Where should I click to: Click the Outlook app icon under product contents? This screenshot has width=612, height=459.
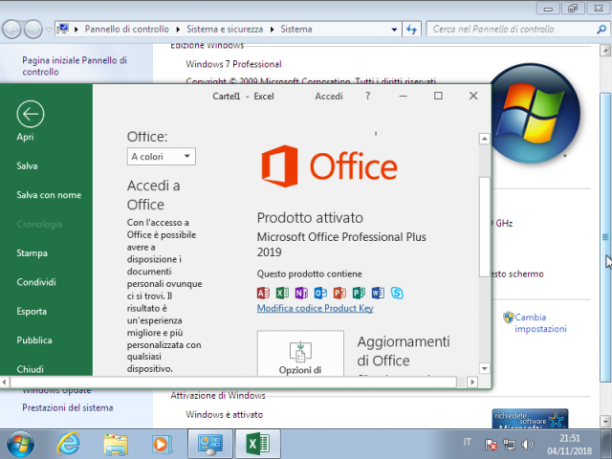click(x=320, y=293)
